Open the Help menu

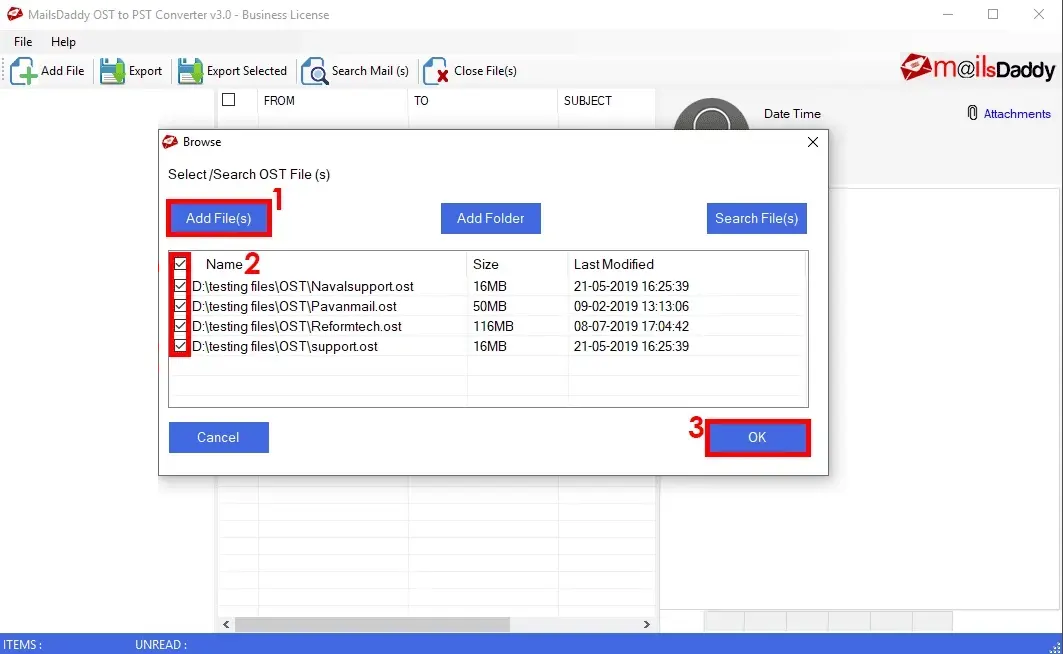click(63, 41)
